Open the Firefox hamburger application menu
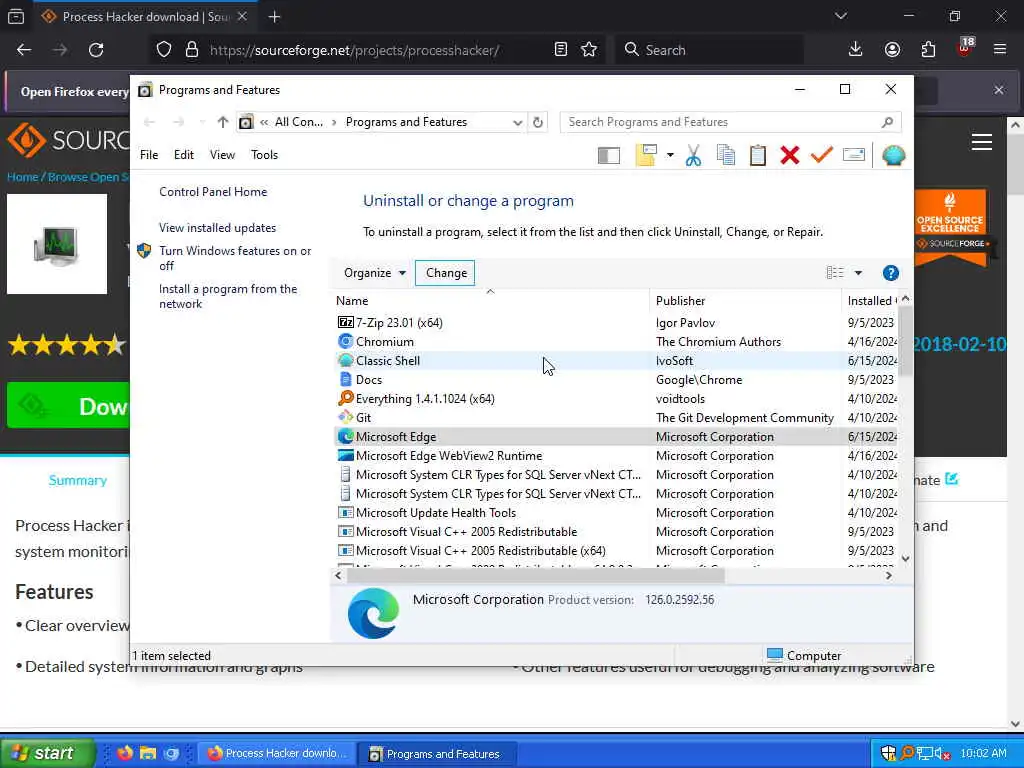Image resolution: width=1024 pixels, height=768 pixels. [1000, 50]
